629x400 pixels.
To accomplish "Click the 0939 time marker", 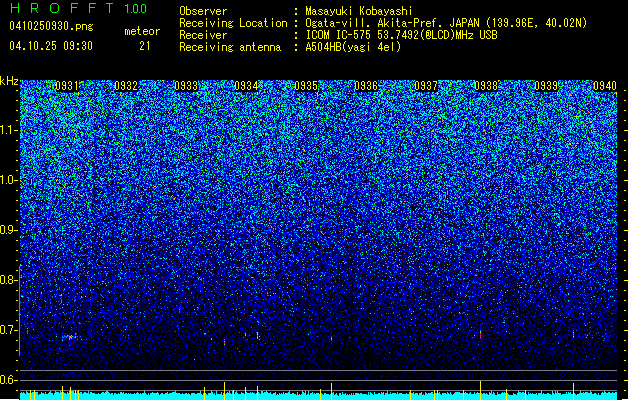I will 546,86.
